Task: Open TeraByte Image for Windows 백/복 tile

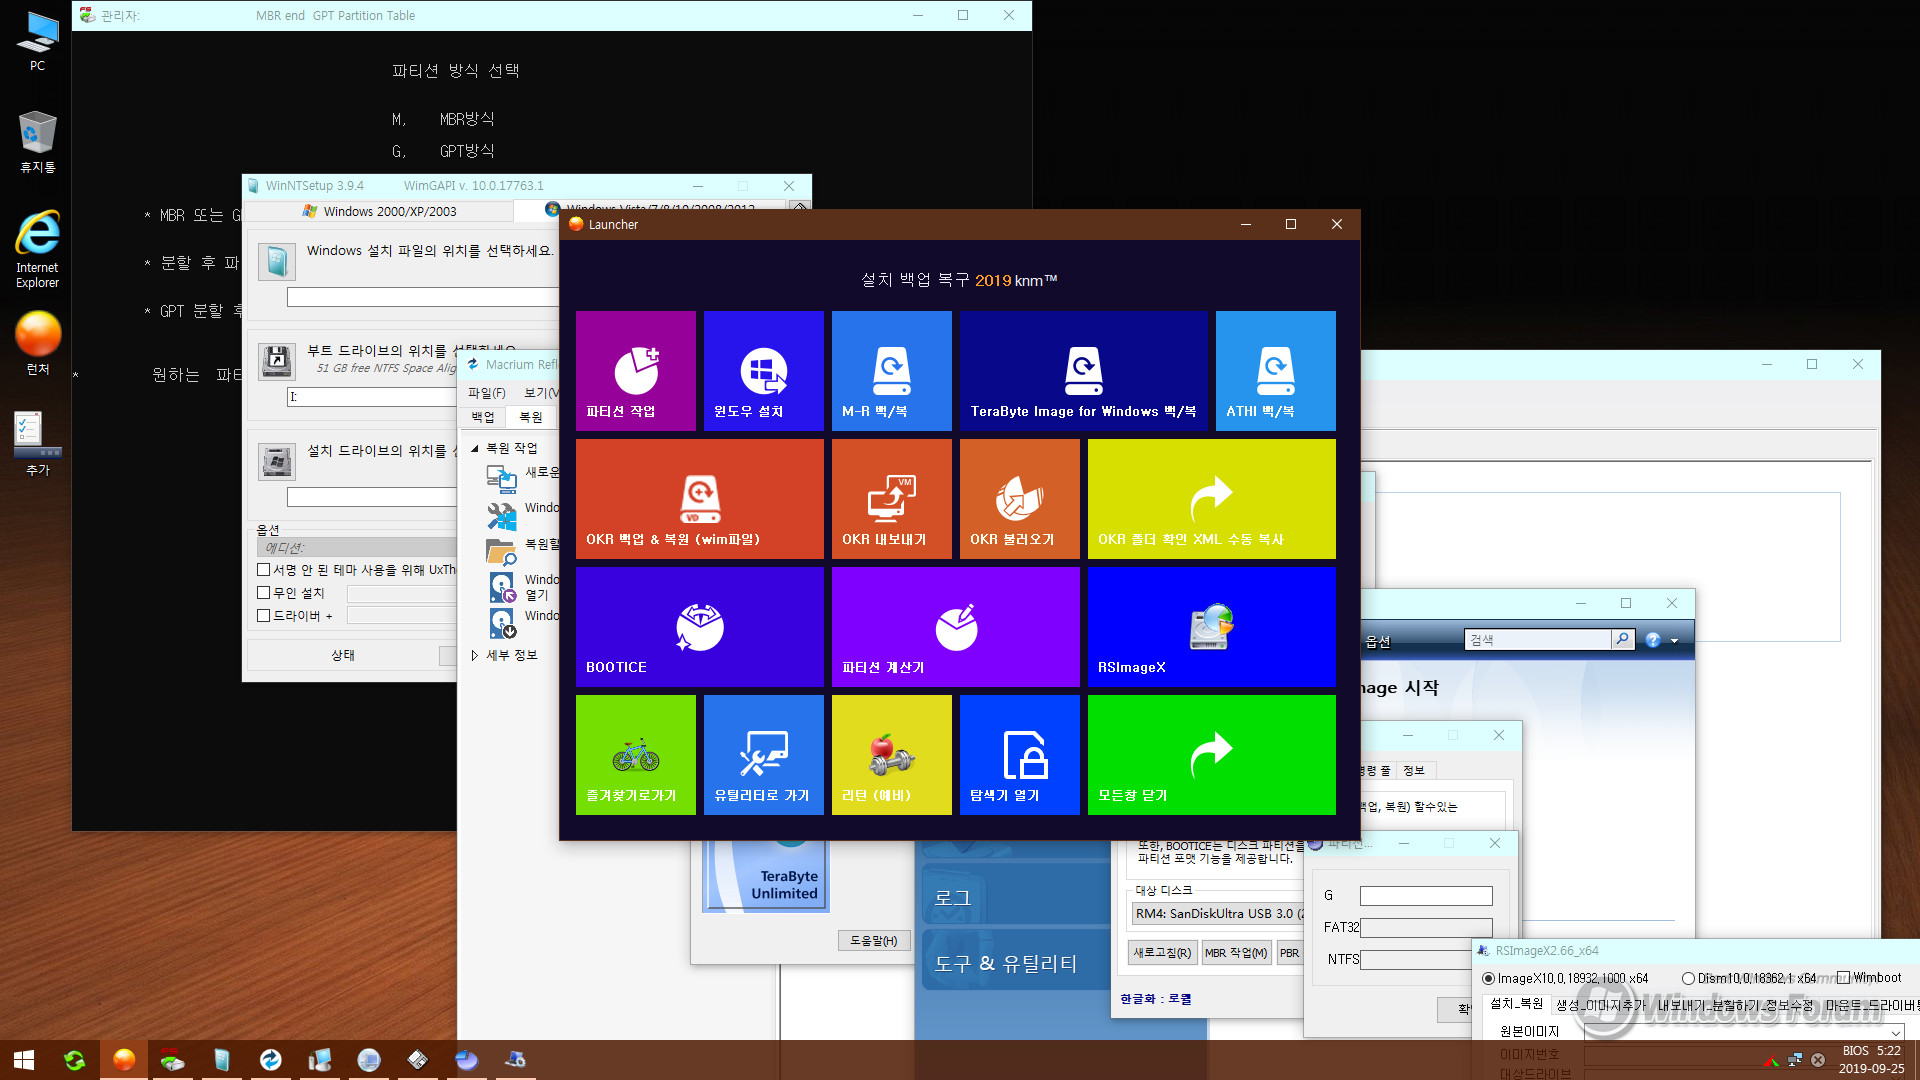Action: 1083,371
